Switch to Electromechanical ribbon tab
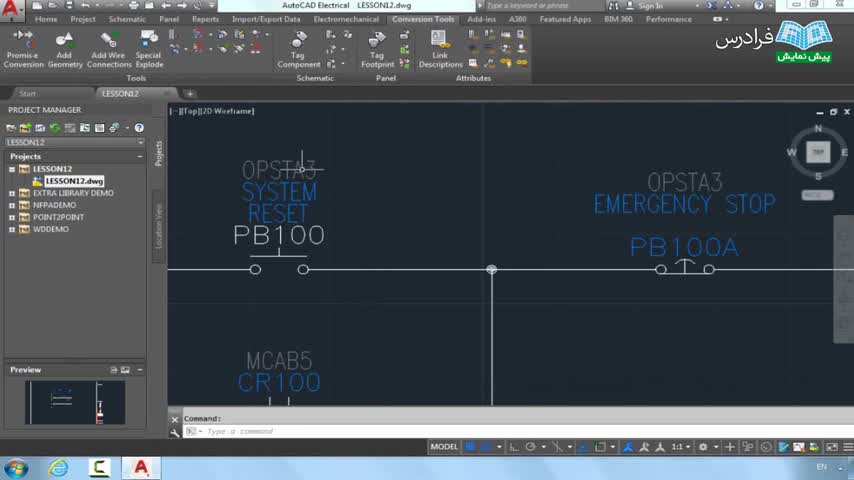Viewport: 854px width, 480px height. coord(346,19)
